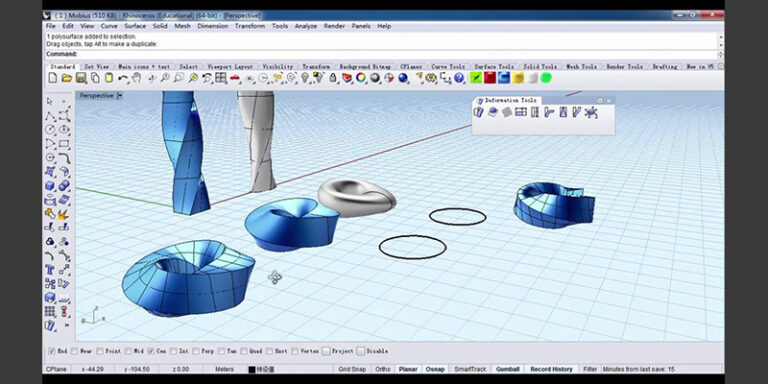Switch to the Drafting toolbar tab
768x384 pixels.
click(x=665, y=67)
